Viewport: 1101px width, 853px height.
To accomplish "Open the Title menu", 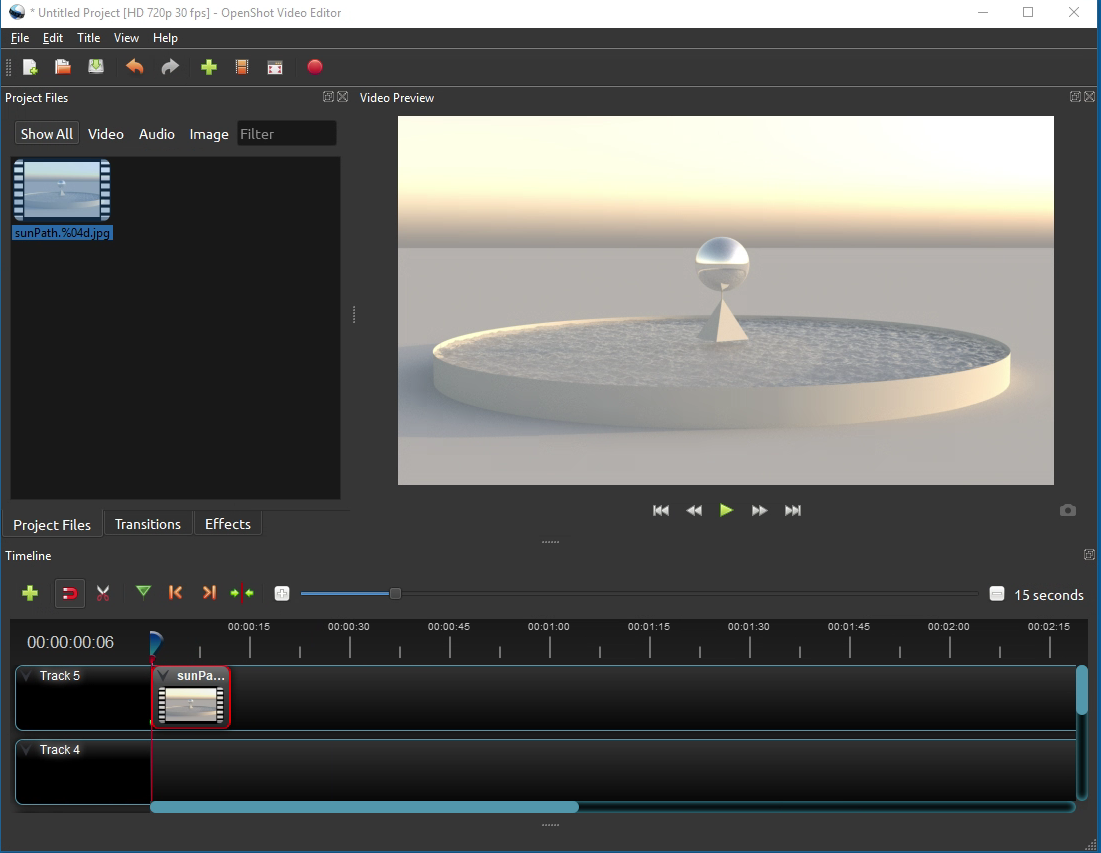I will 88,37.
